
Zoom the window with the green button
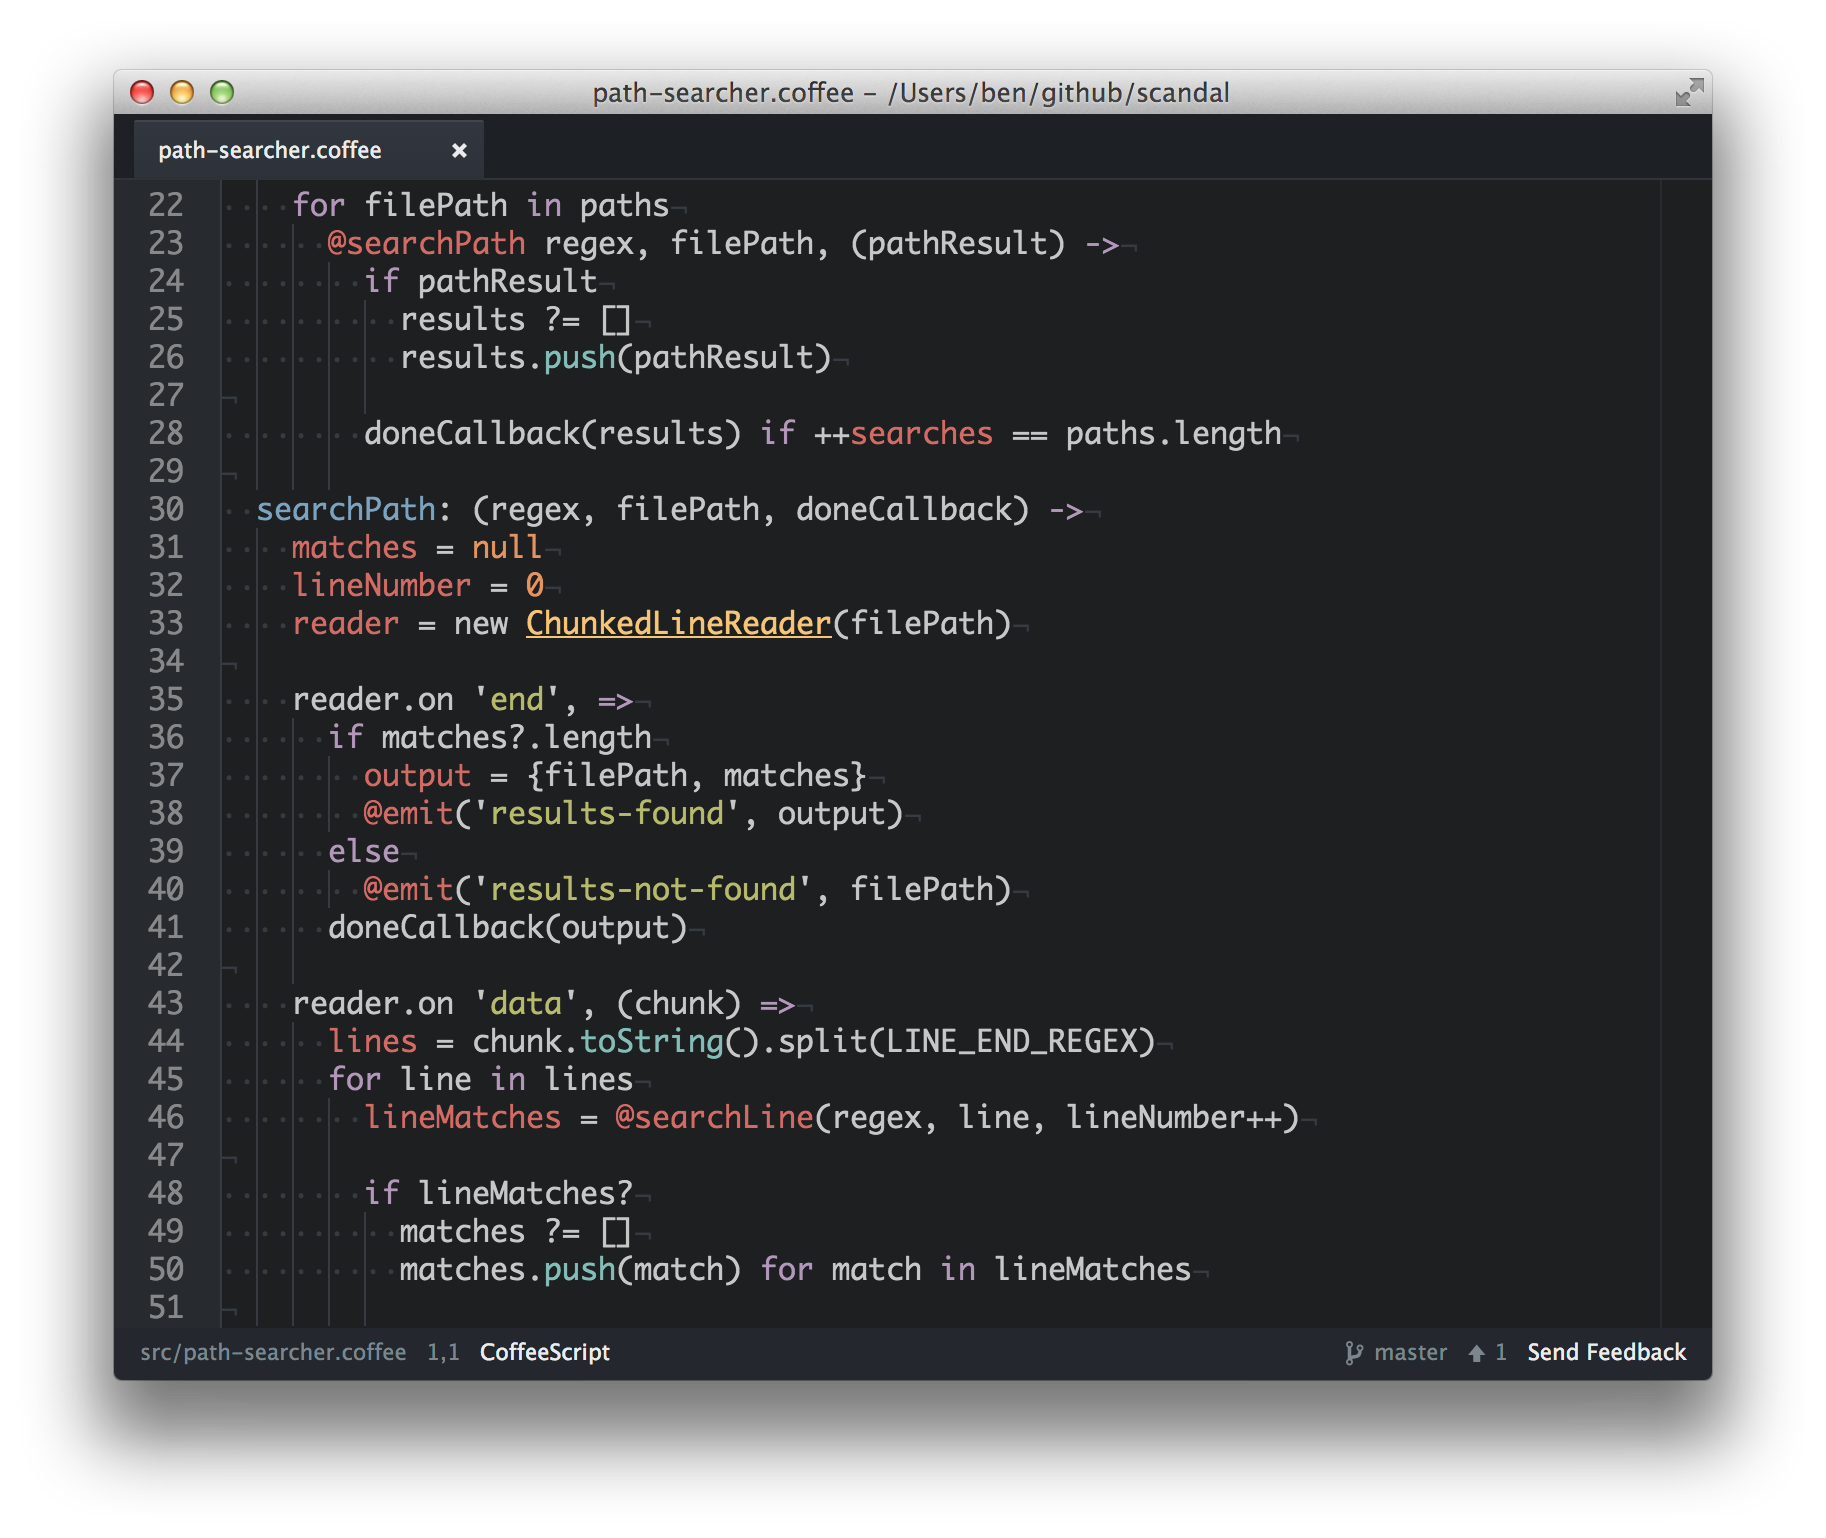coord(222,92)
